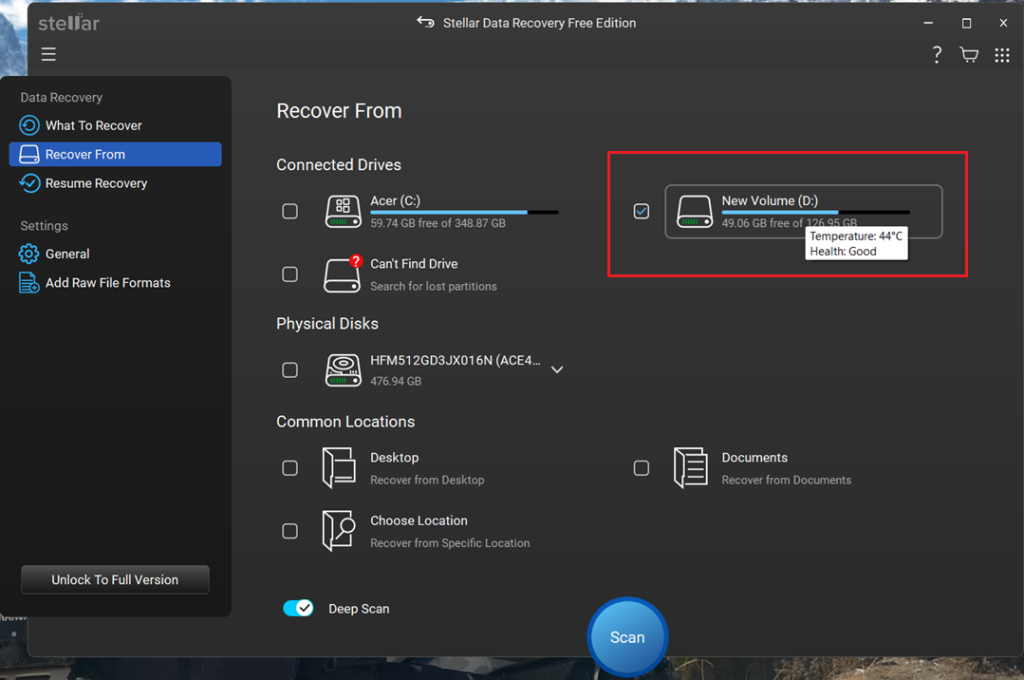Viewport: 1024px width, 680px height.
Task: Check the Desktop location checkbox
Action: pos(290,468)
